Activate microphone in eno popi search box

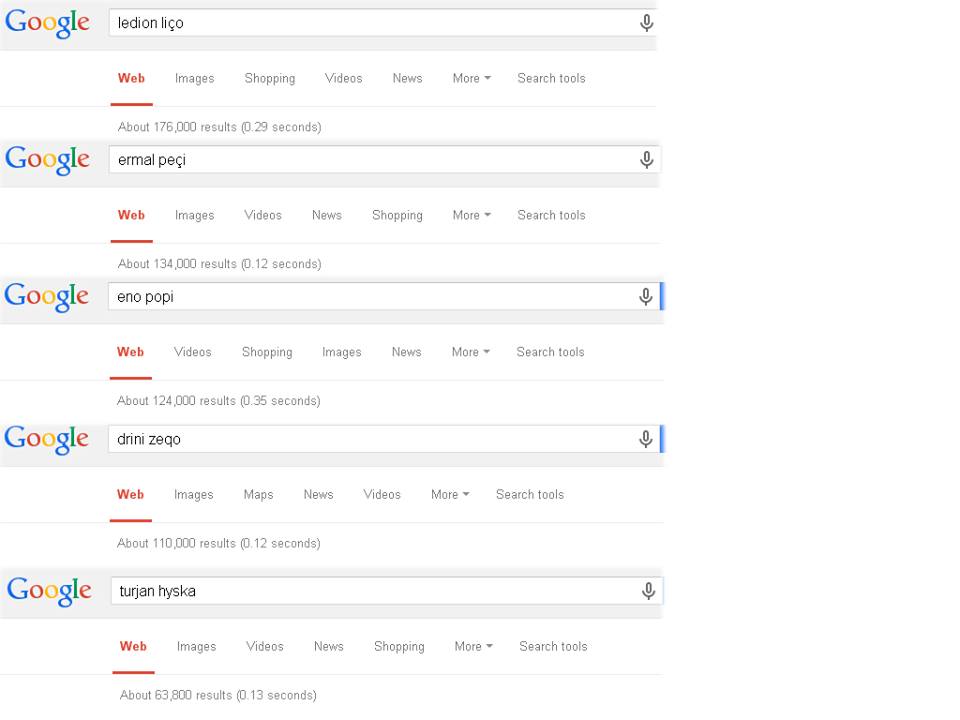tap(645, 297)
